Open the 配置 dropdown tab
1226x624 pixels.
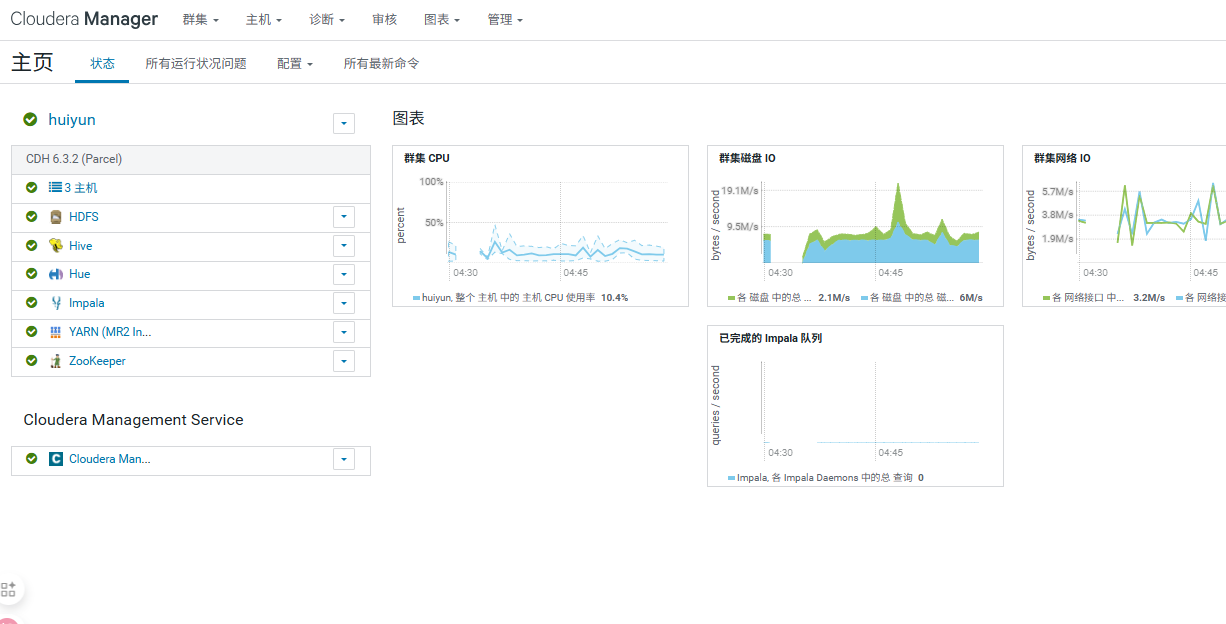[295, 63]
